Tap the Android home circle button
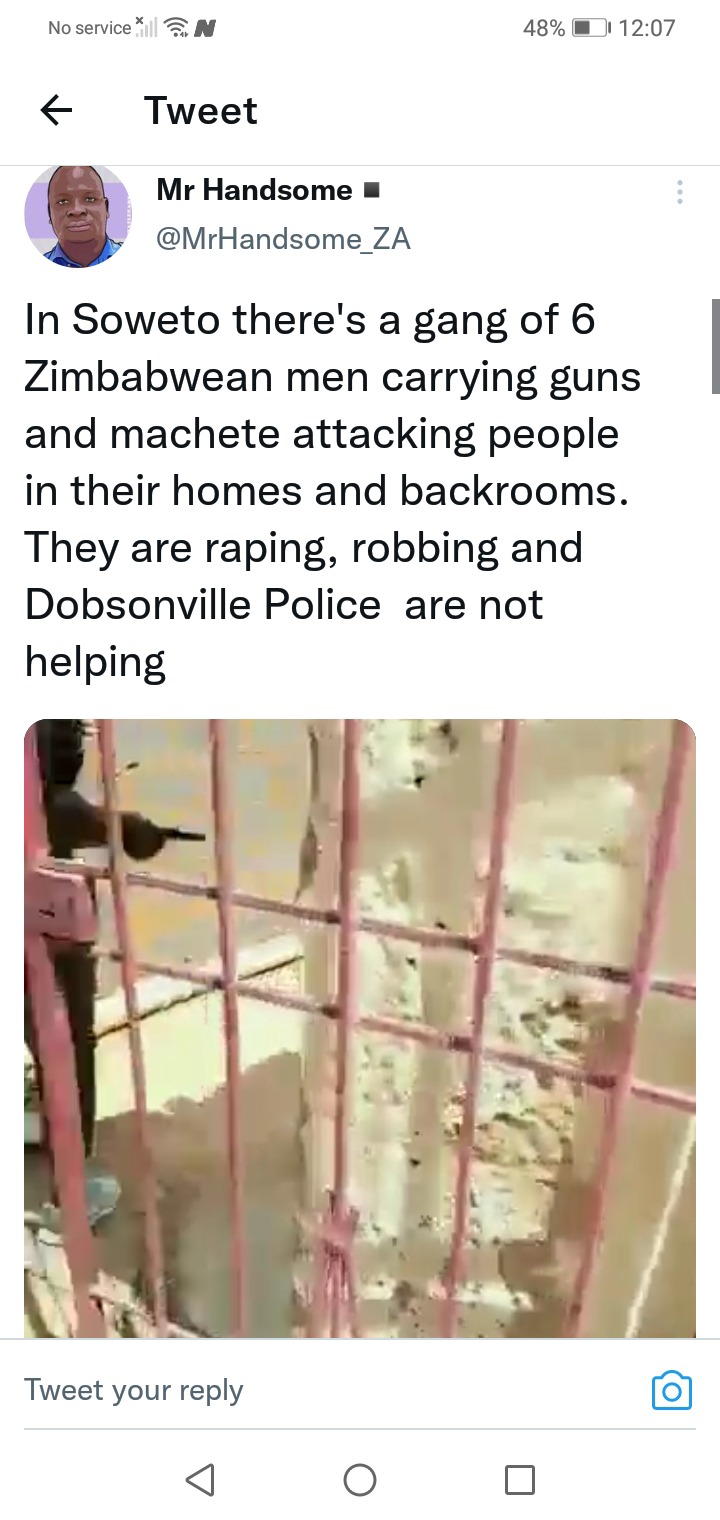 click(x=360, y=1479)
